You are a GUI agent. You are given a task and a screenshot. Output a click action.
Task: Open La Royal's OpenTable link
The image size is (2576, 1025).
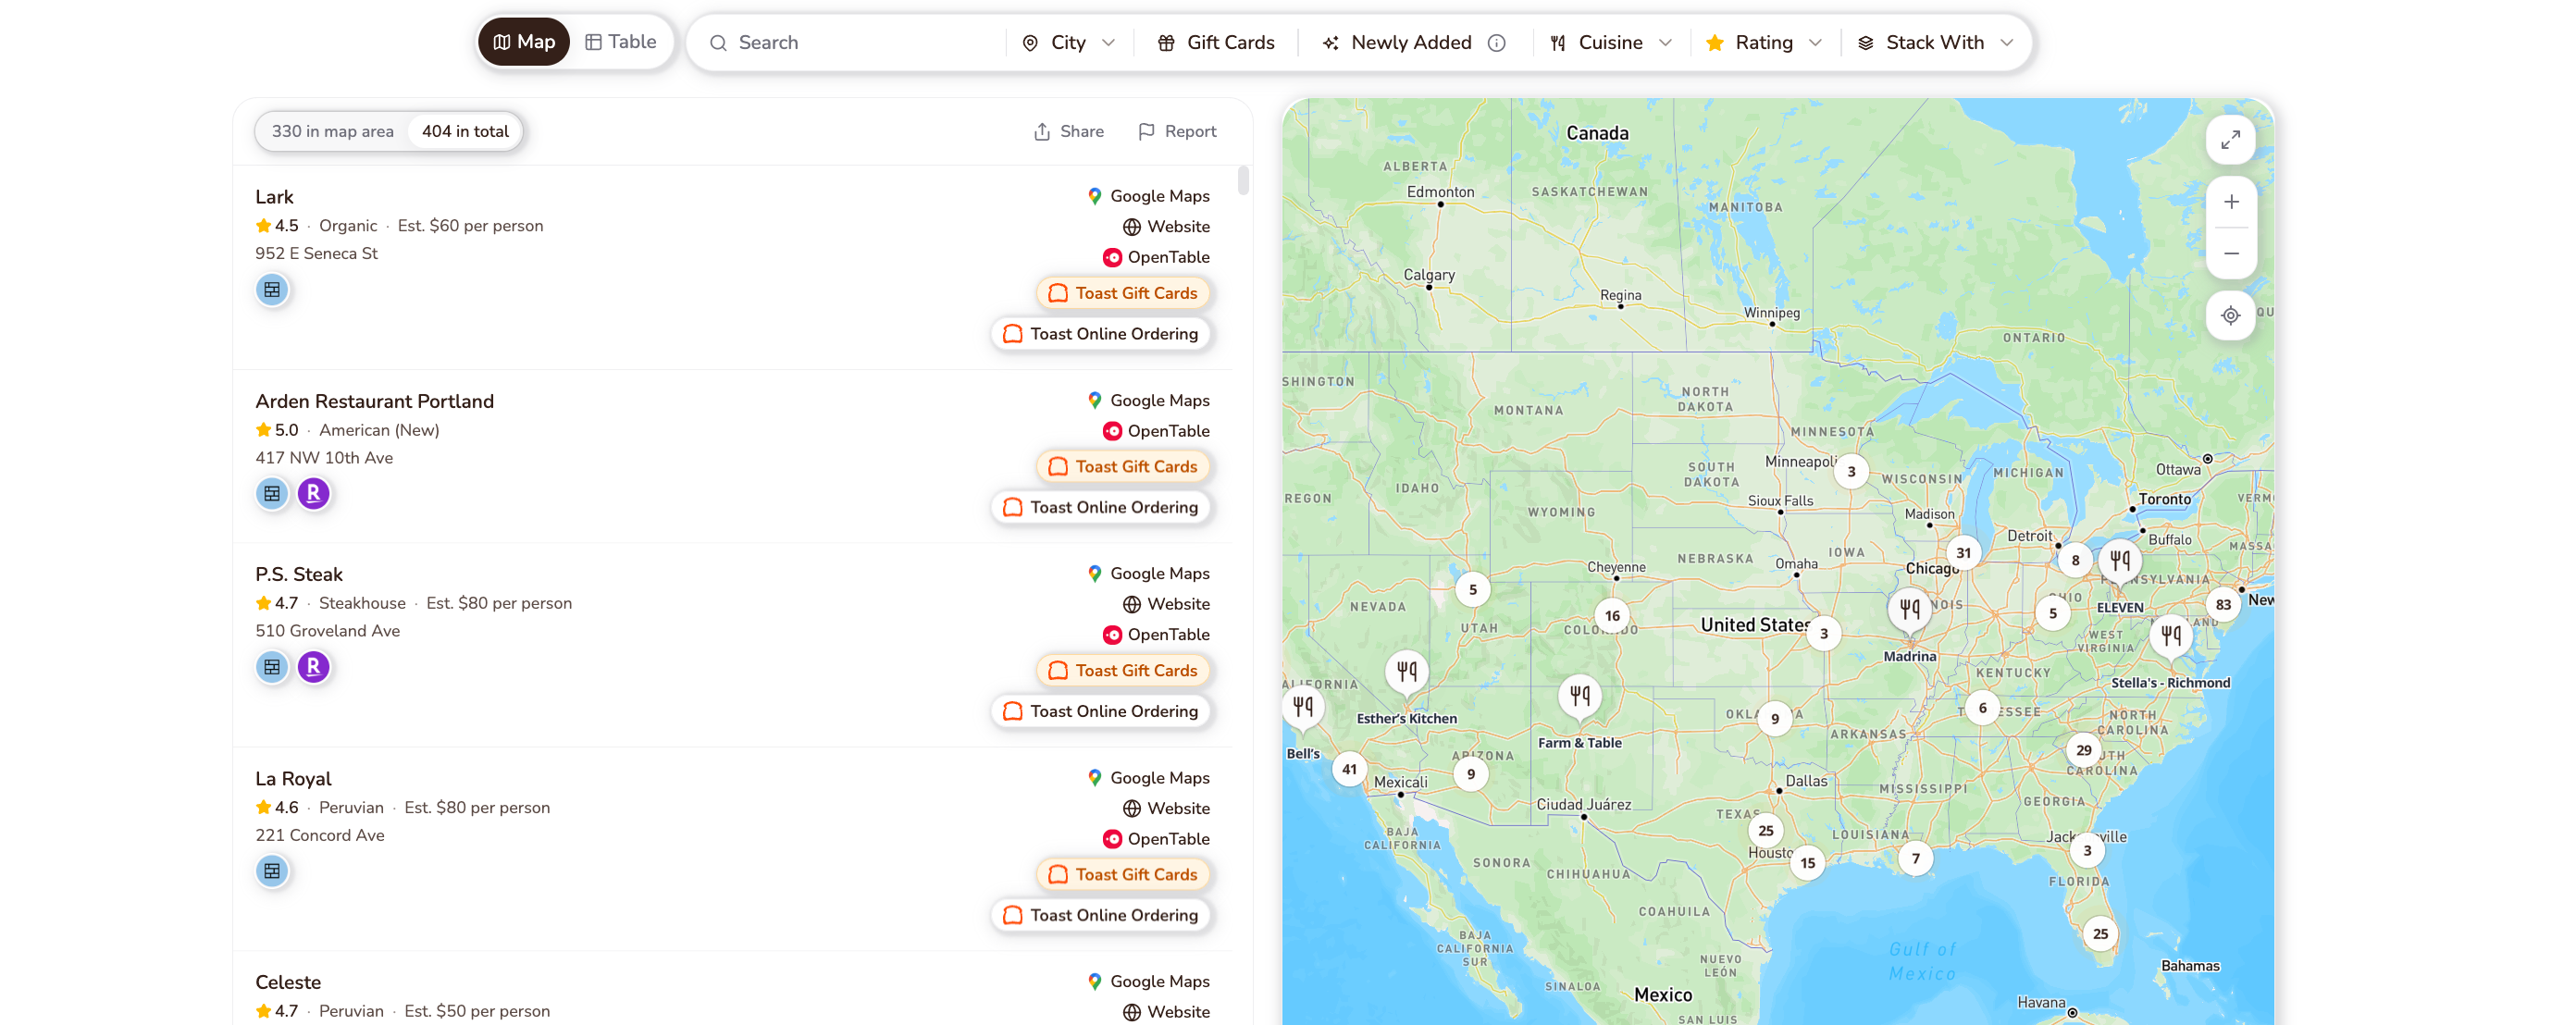click(1156, 839)
